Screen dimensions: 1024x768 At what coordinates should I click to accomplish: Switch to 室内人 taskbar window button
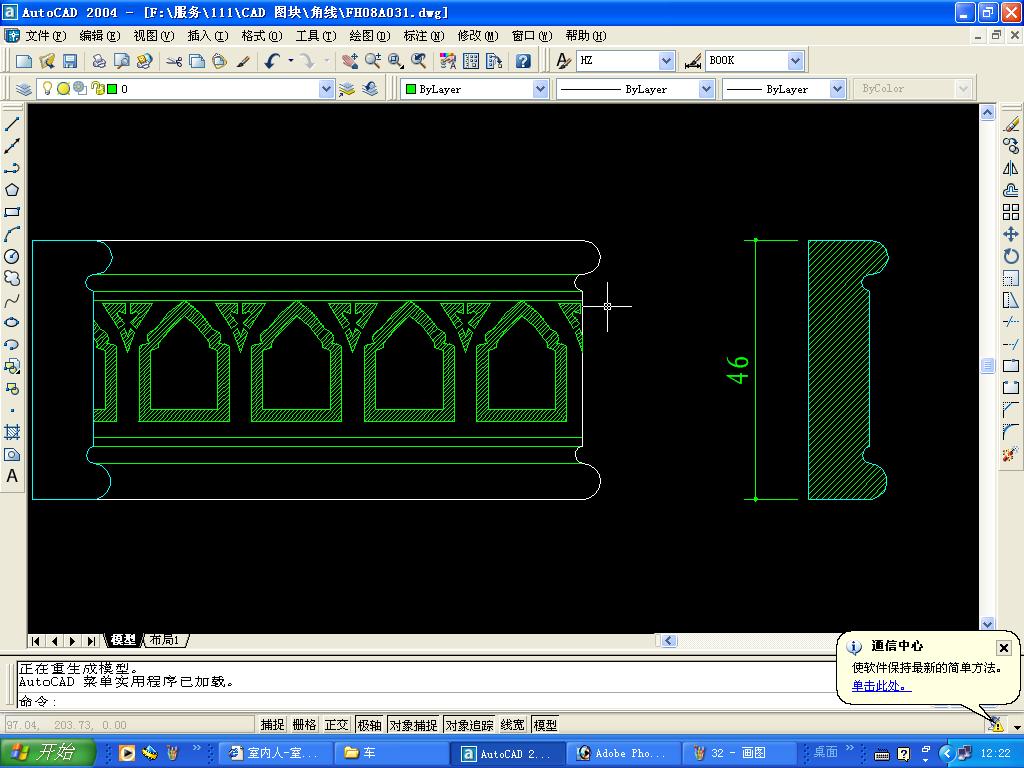click(274, 753)
